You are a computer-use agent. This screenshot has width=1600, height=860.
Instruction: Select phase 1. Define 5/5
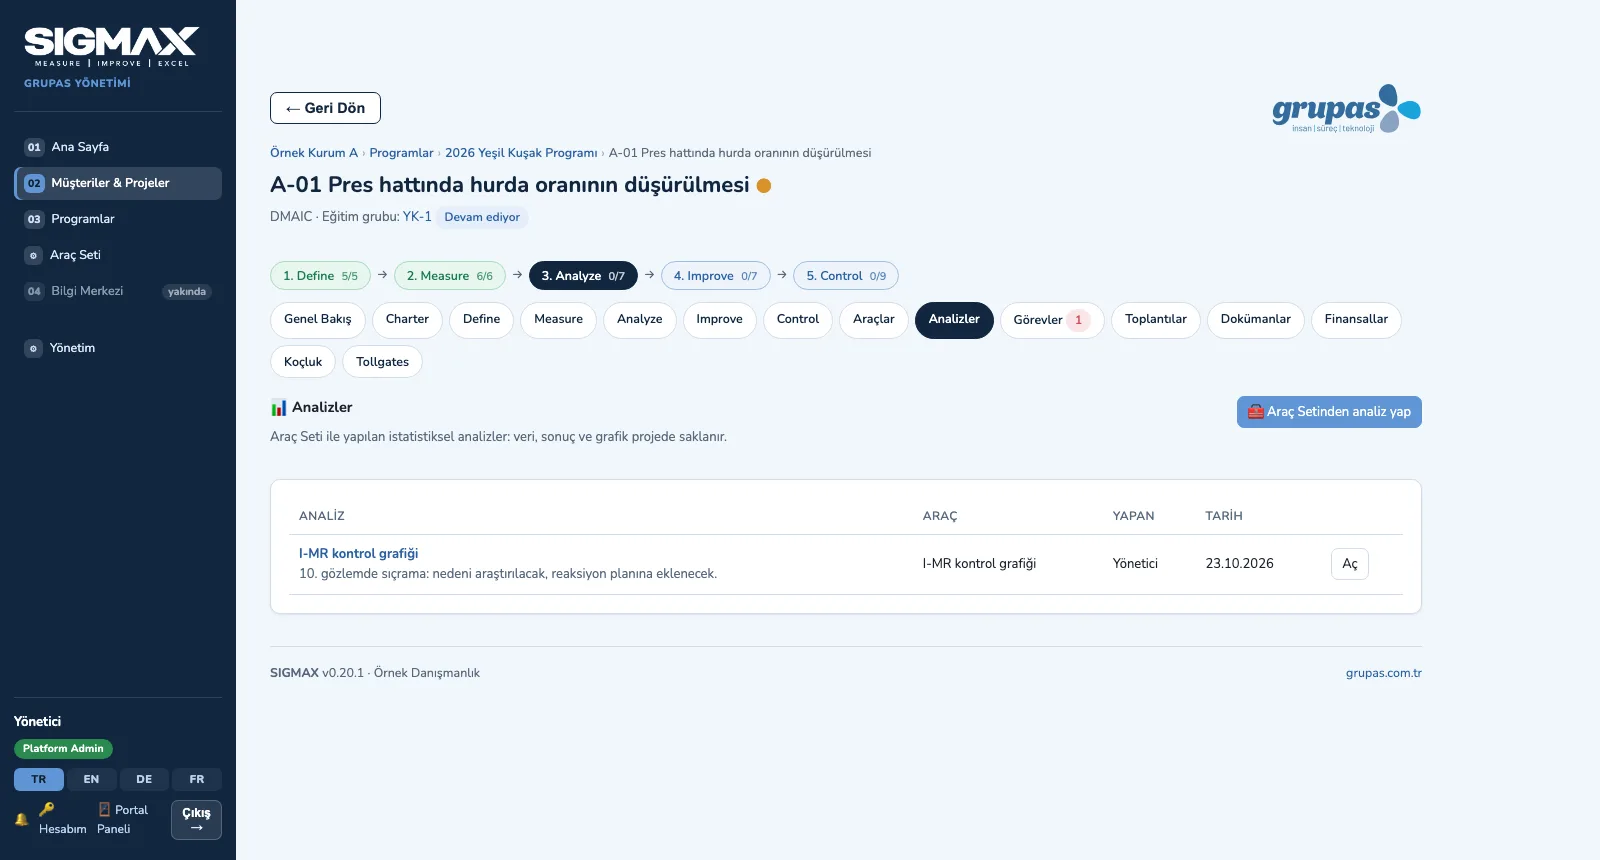(320, 276)
